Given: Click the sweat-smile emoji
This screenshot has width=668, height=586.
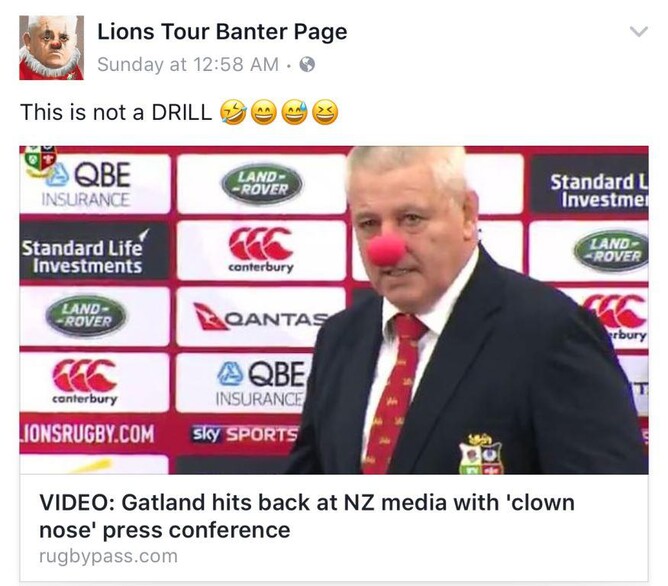Looking at the screenshot, I should (295, 113).
